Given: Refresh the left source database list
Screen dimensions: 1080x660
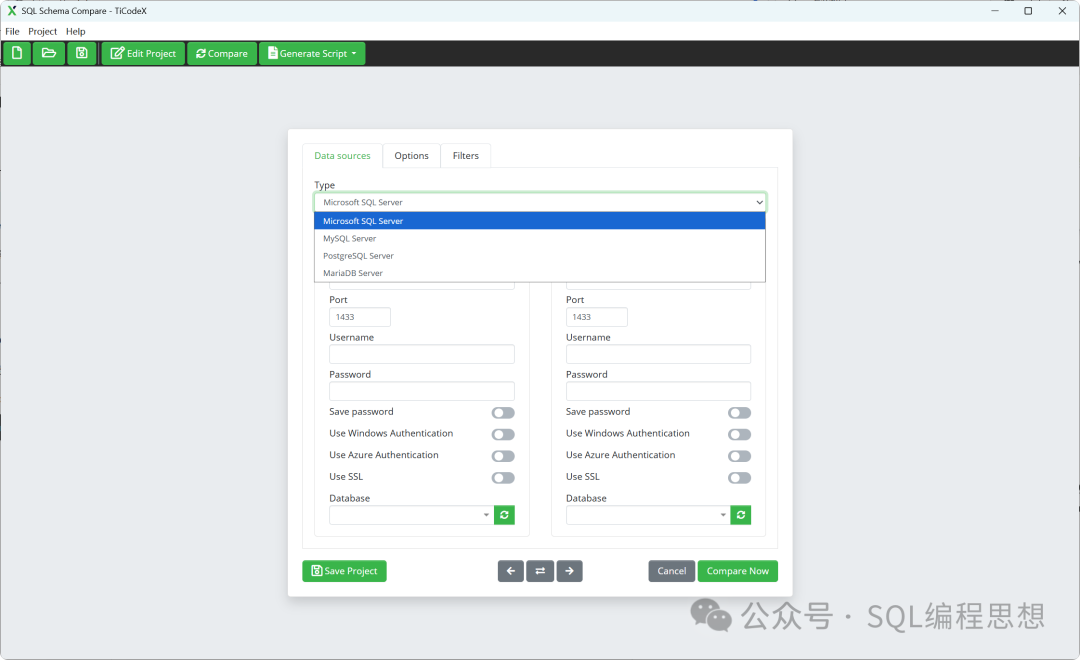Looking at the screenshot, I should pyautogui.click(x=504, y=515).
